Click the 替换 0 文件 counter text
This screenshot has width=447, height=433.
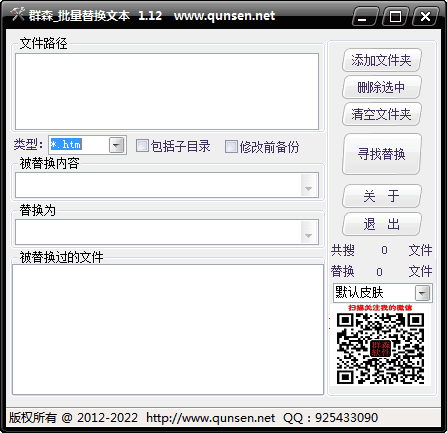(x=382, y=272)
